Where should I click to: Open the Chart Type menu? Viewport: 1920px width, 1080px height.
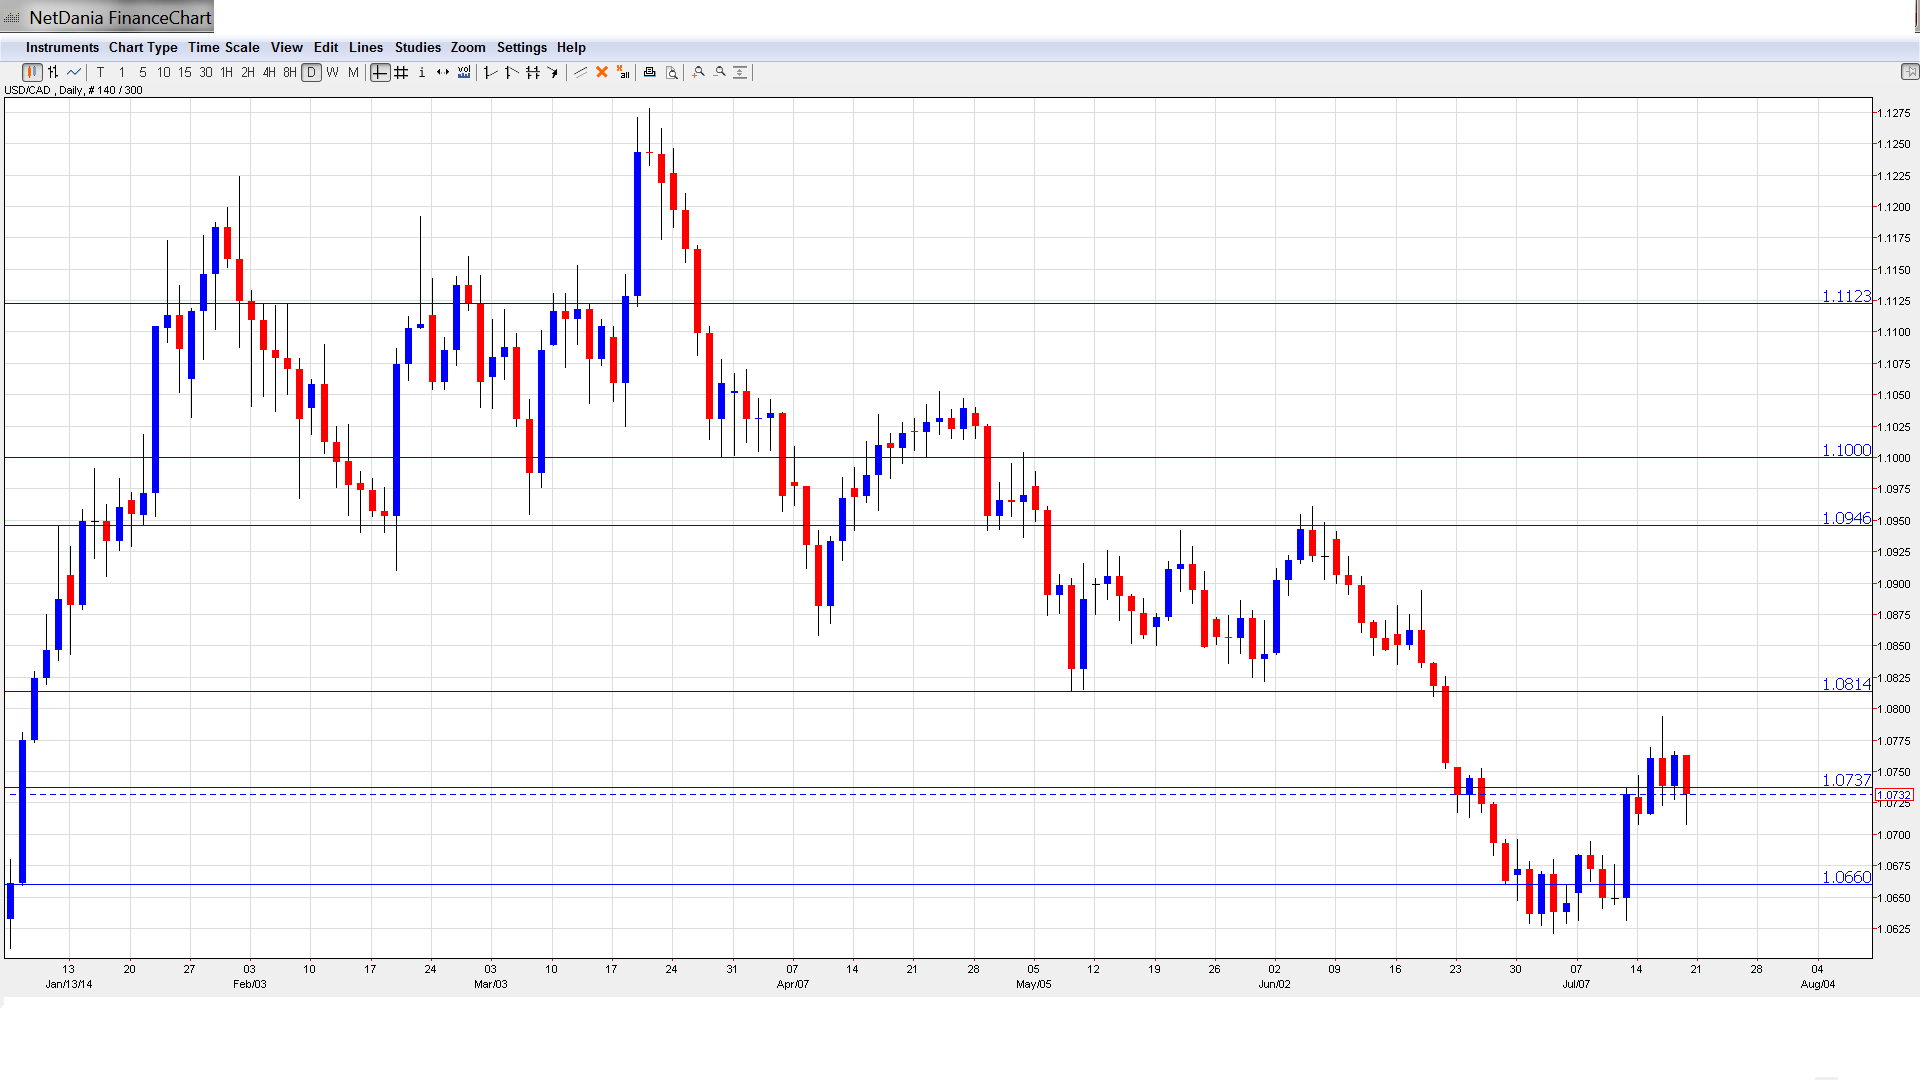pos(143,47)
